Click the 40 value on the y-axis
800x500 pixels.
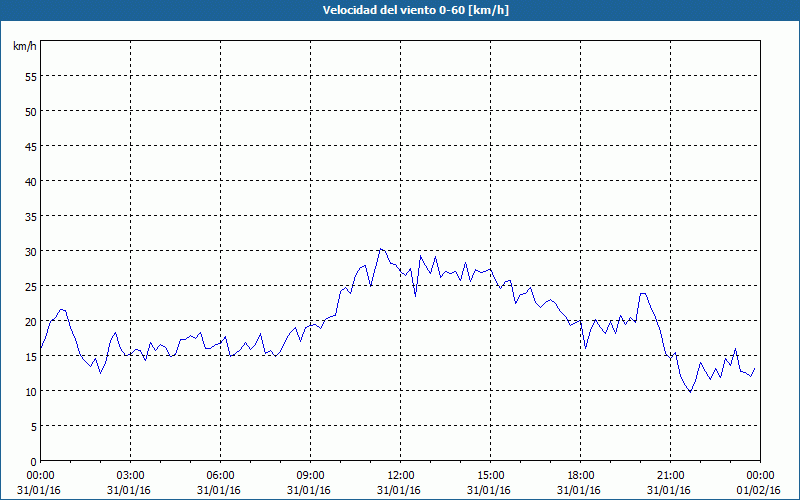[31, 181]
